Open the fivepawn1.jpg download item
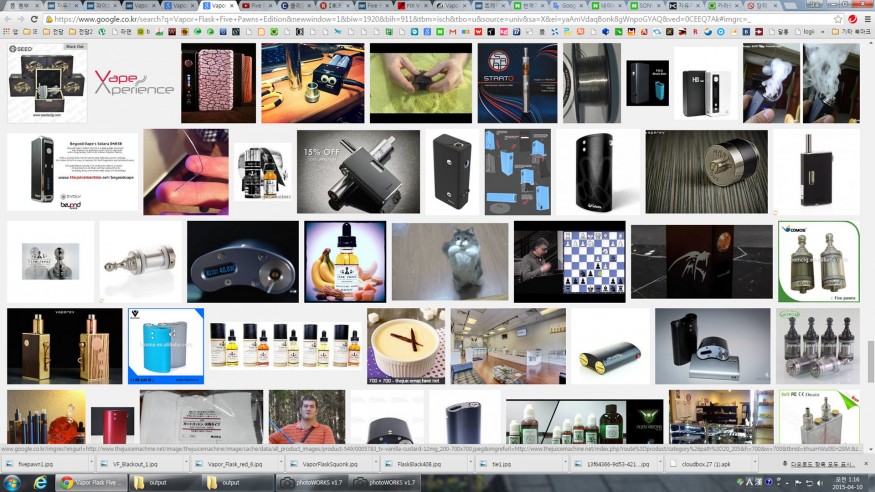 pyautogui.click(x=38, y=464)
